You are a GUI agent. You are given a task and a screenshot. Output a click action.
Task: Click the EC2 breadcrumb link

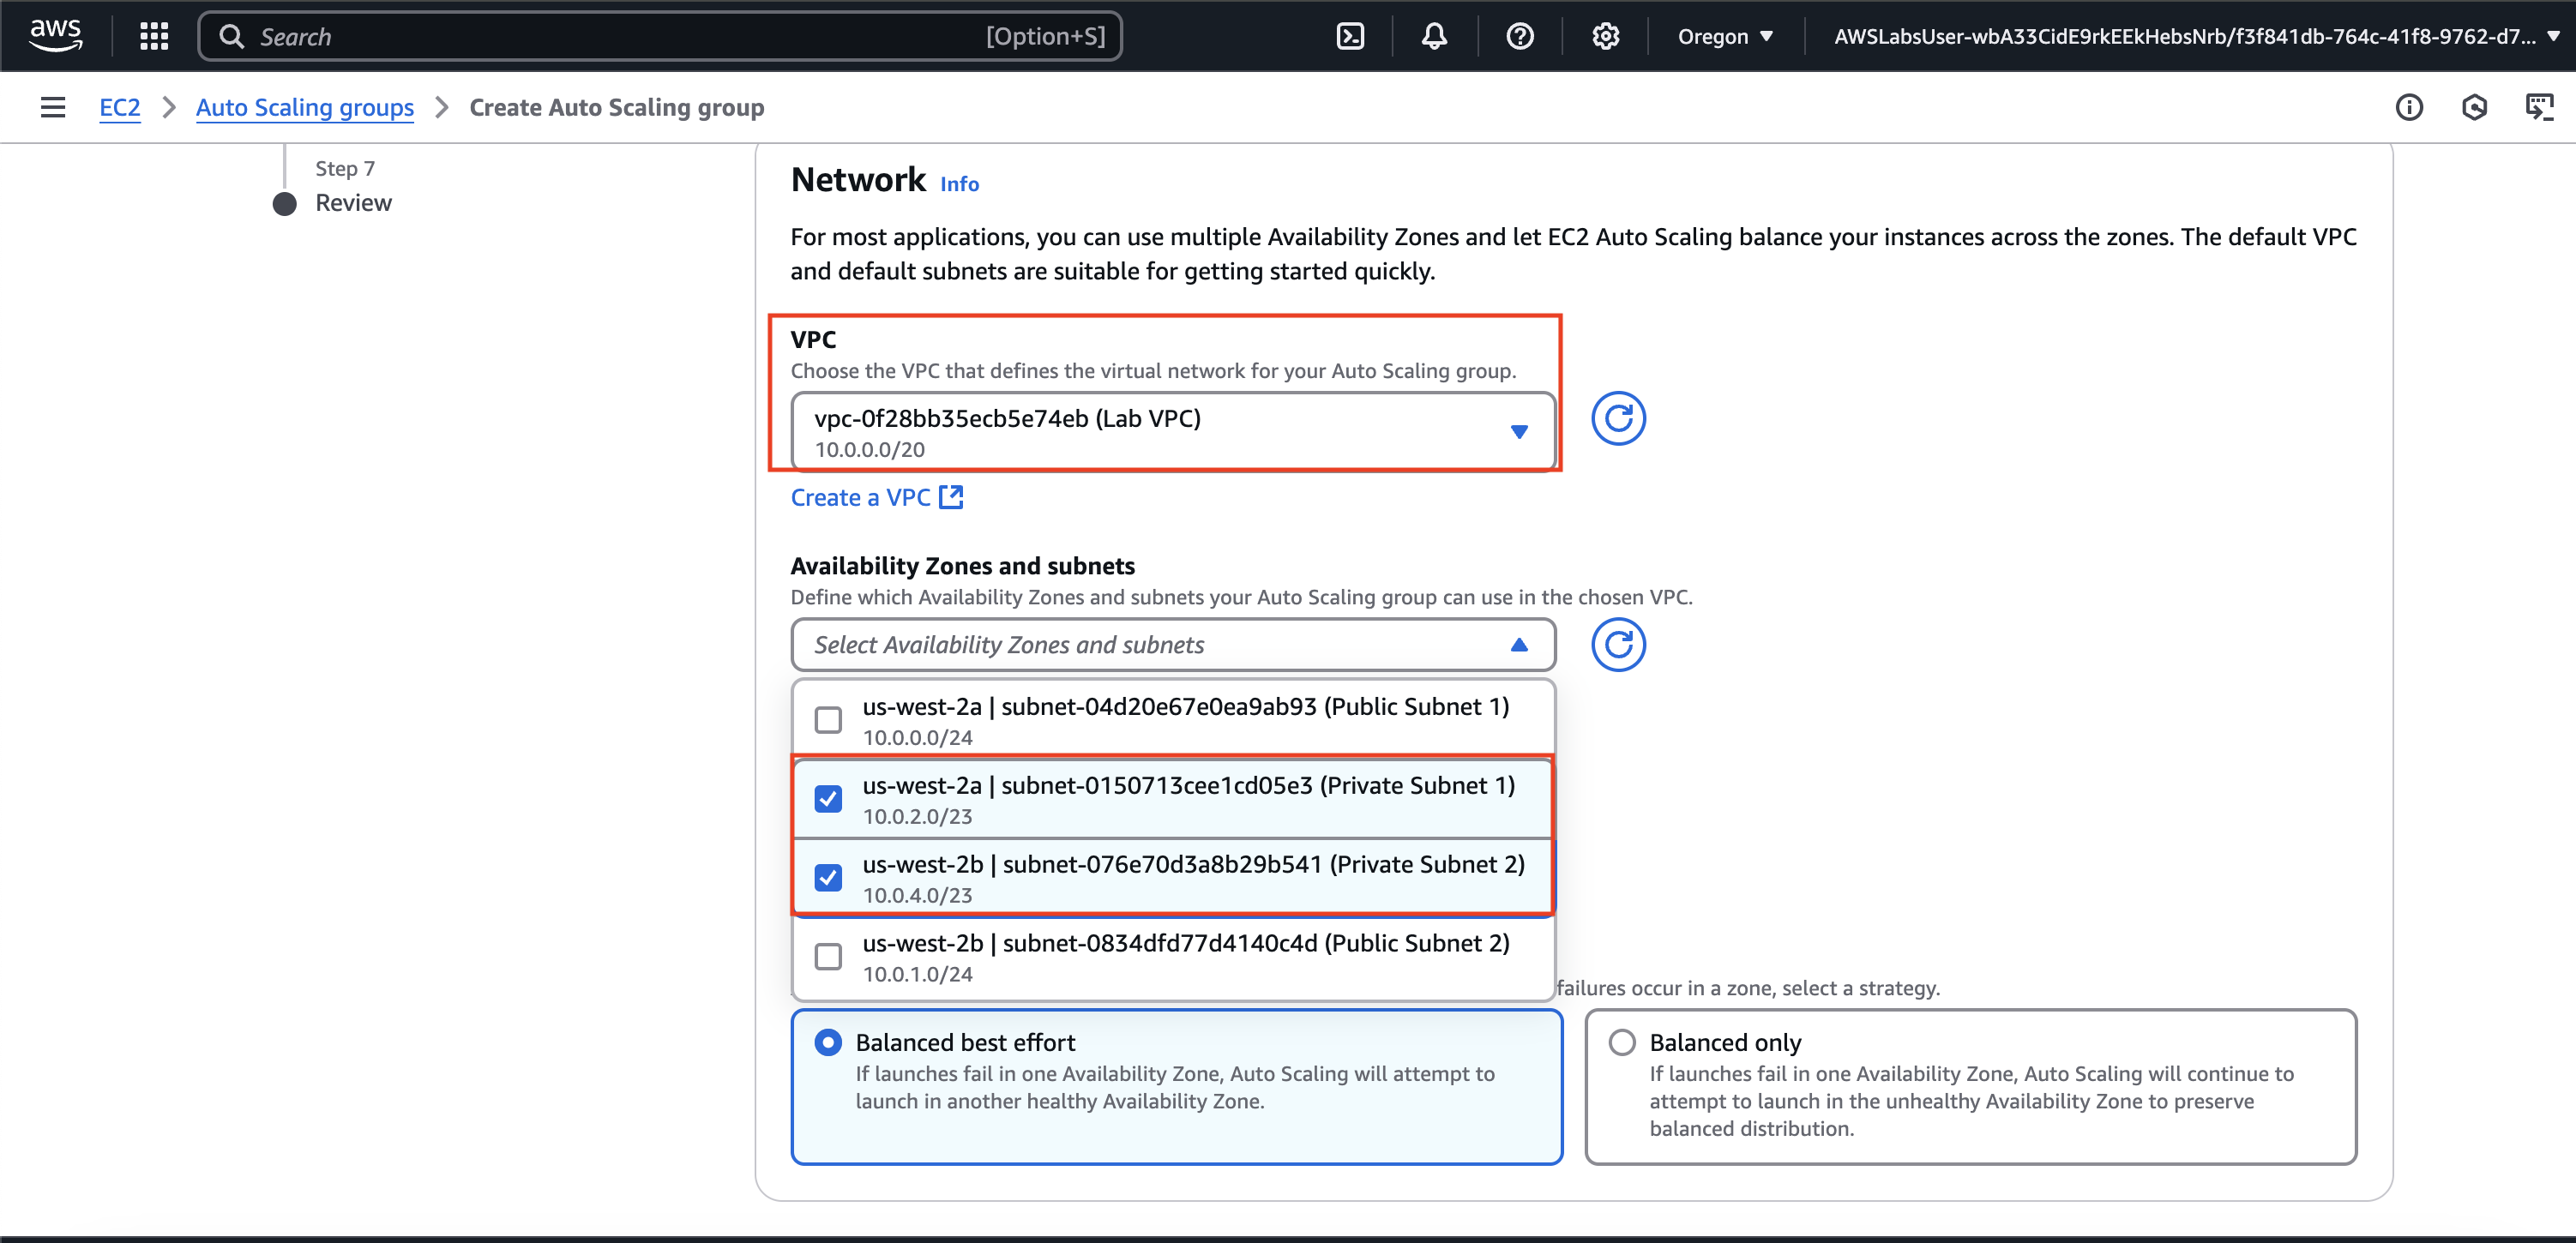pyautogui.click(x=119, y=107)
